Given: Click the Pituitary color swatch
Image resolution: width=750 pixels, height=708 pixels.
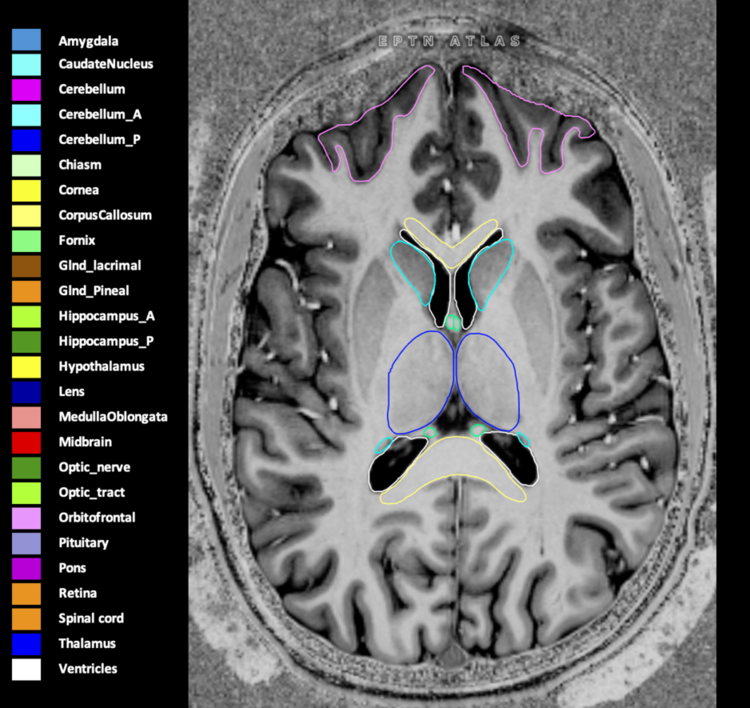Looking at the screenshot, I should pyautogui.click(x=26, y=543).
